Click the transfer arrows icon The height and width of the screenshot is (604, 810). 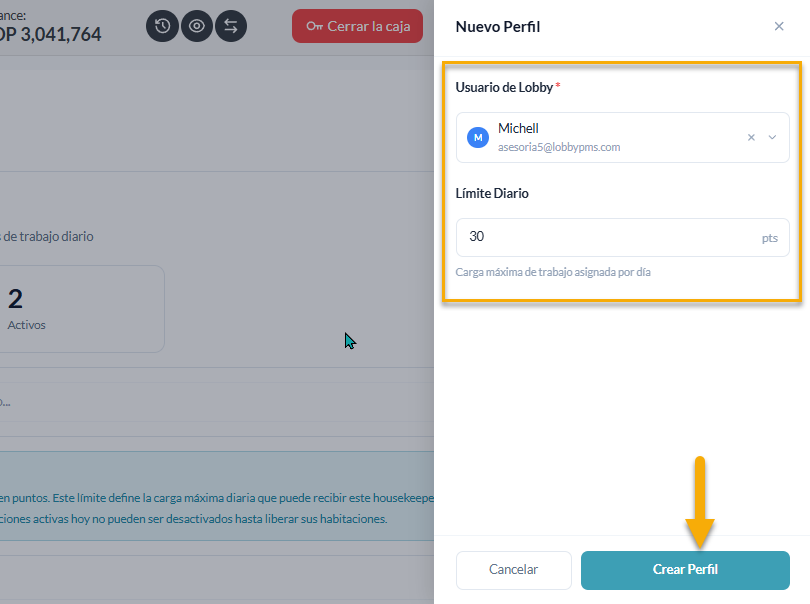[x=231, y=26]
